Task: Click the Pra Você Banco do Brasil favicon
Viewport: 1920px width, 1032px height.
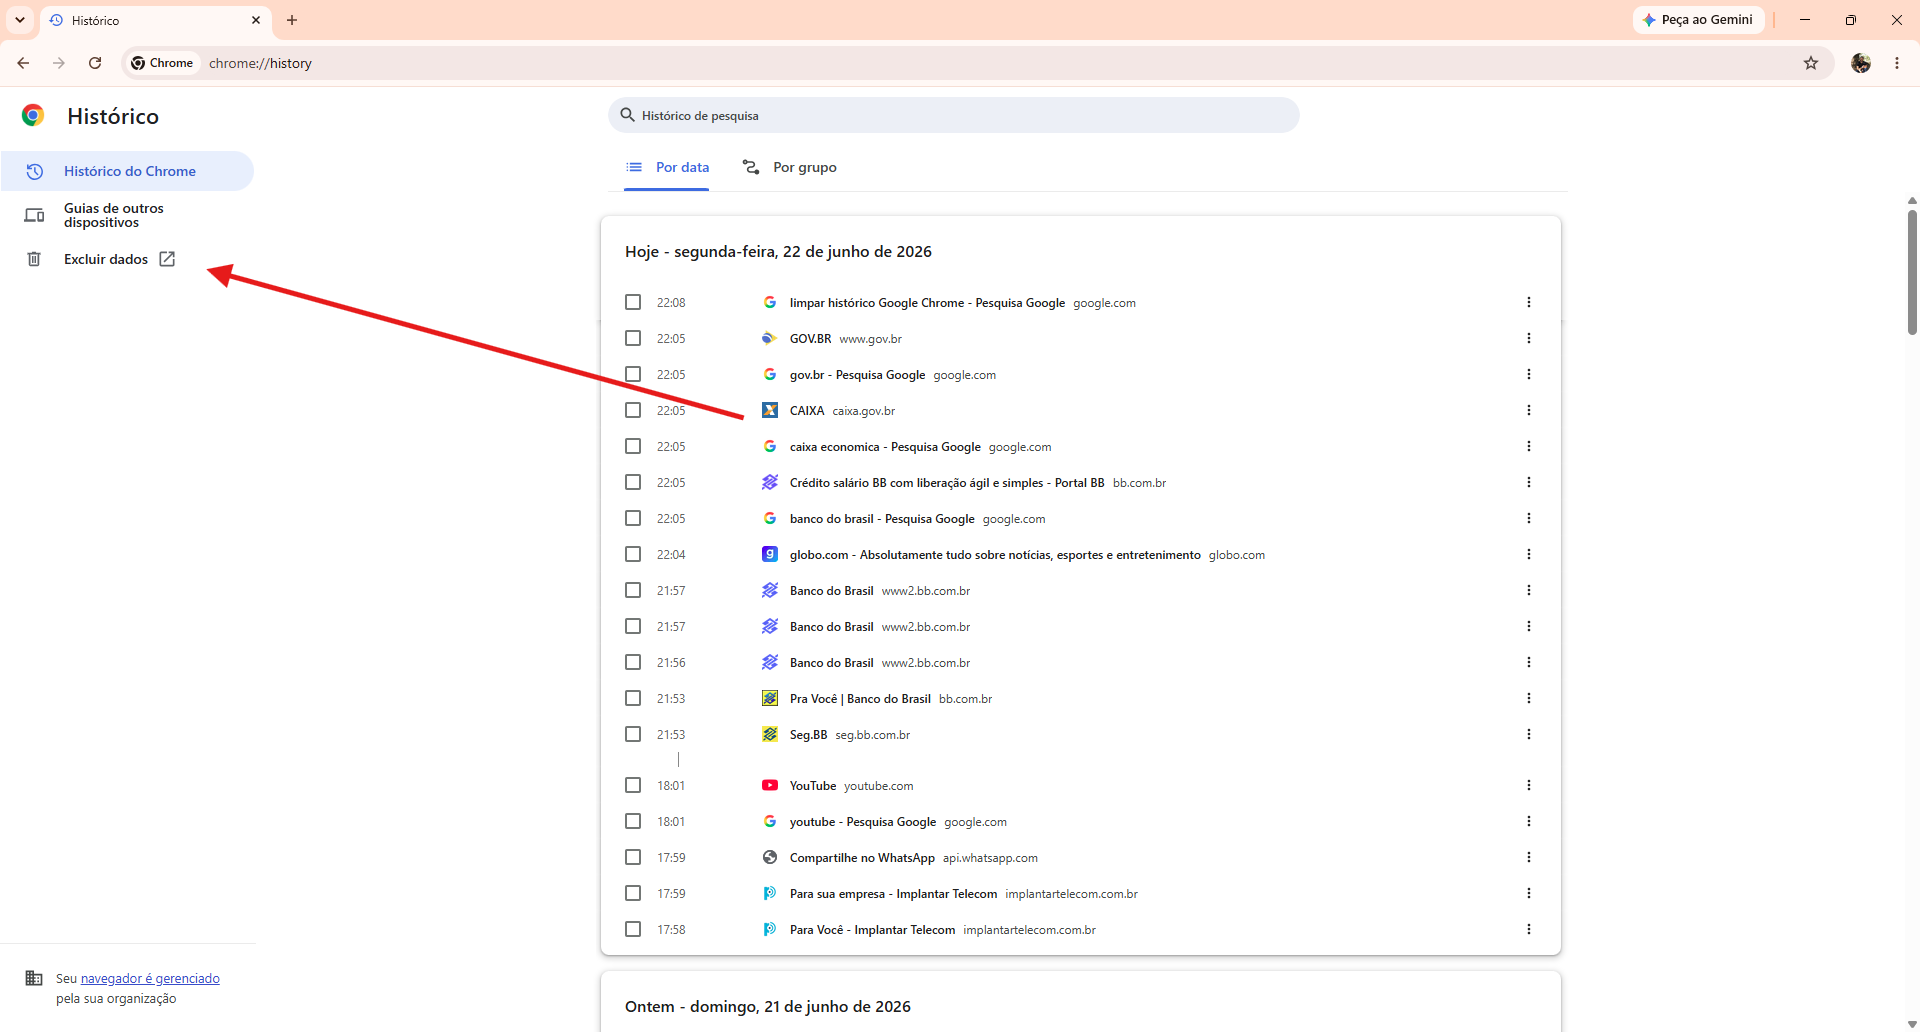Action: tap(769, 698)
